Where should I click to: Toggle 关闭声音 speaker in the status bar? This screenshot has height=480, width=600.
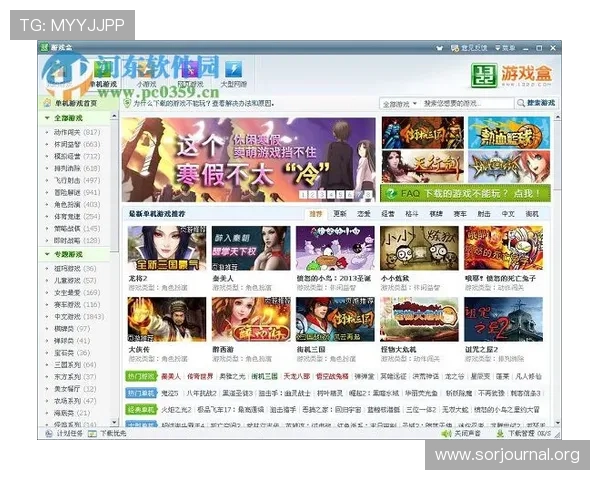pyautogui.click(x=461, y=434)
